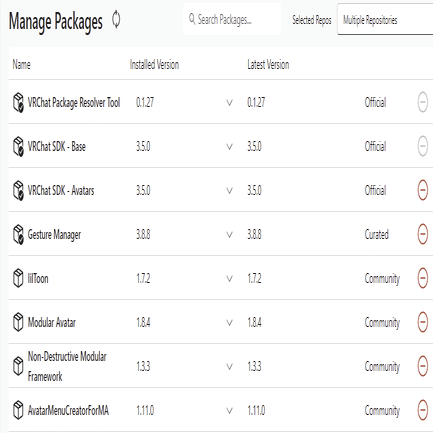Click the lilToon package box icon

[x=18, y=278]
